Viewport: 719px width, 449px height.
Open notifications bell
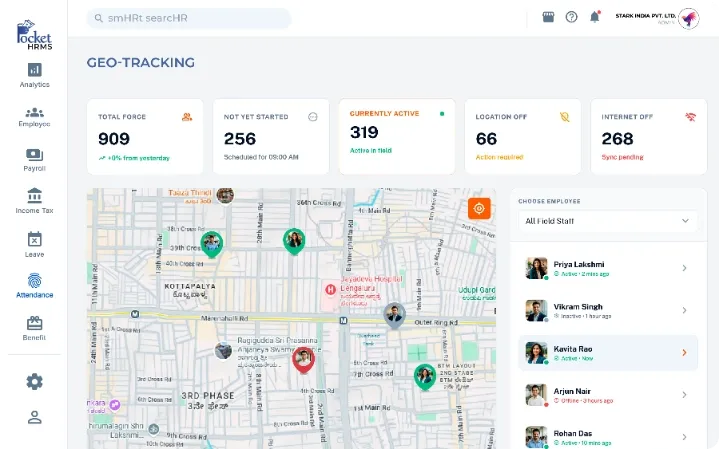click(x=595, y=17)
